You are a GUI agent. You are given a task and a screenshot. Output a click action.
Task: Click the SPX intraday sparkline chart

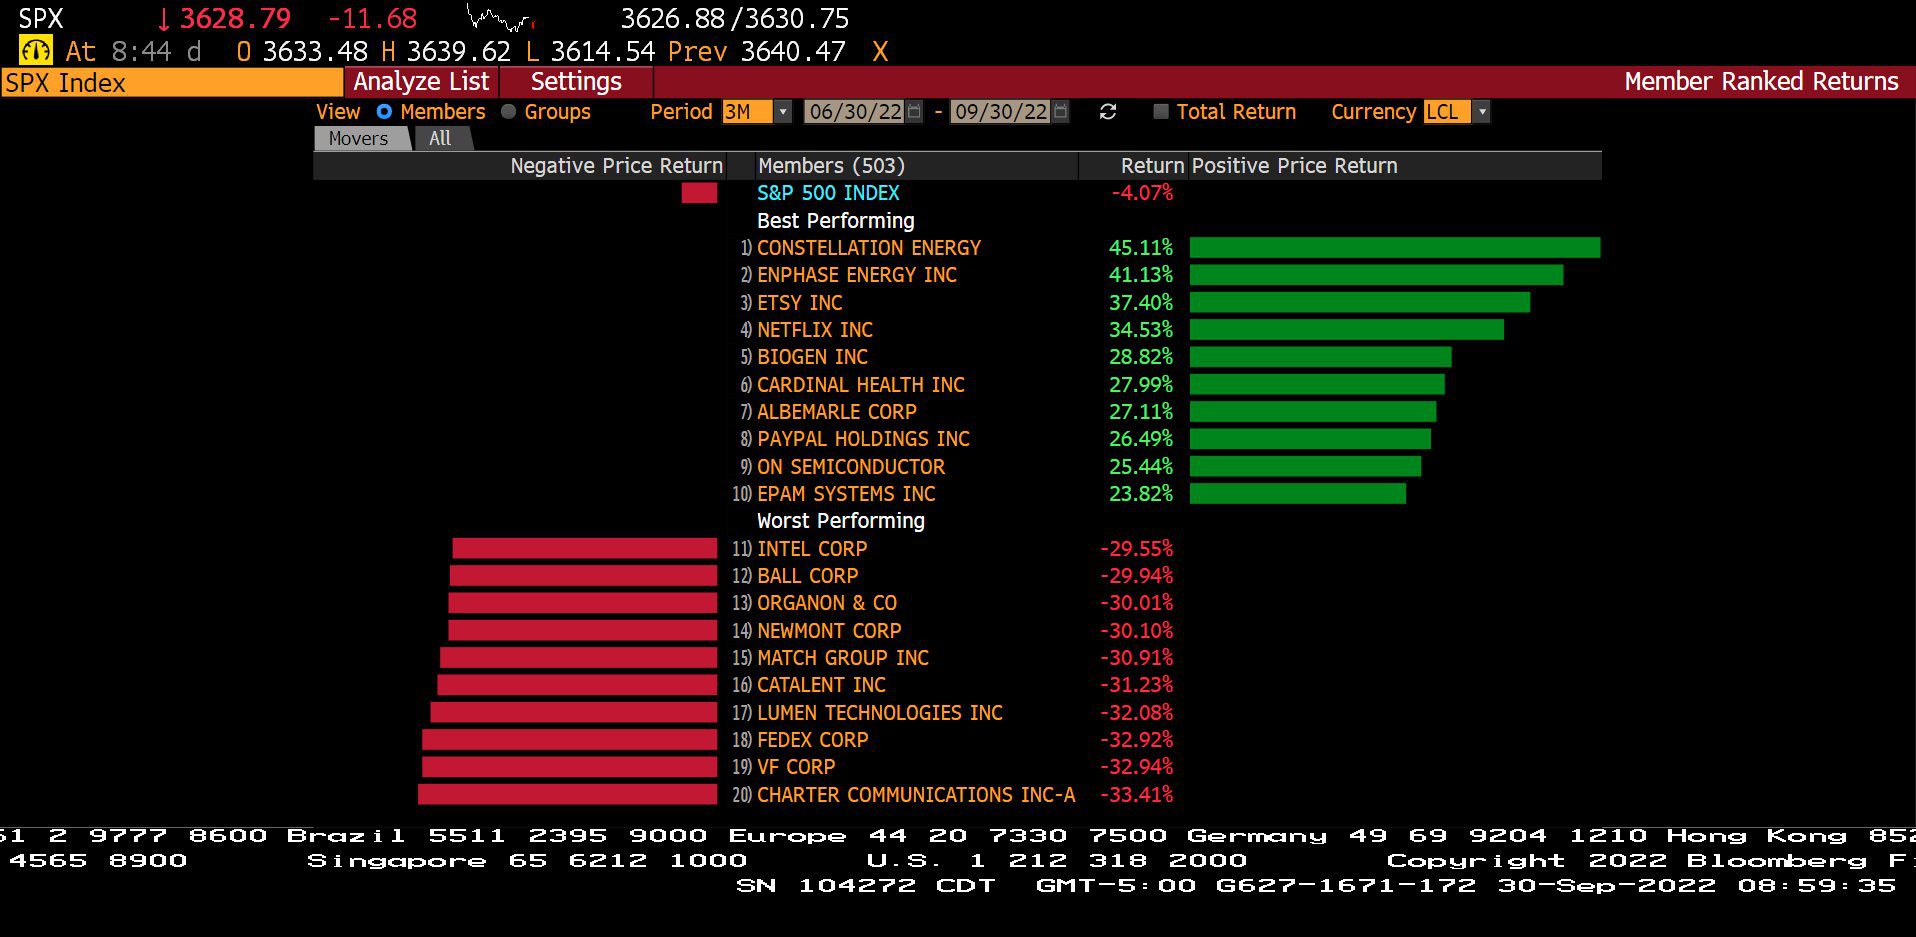point(501,18)
